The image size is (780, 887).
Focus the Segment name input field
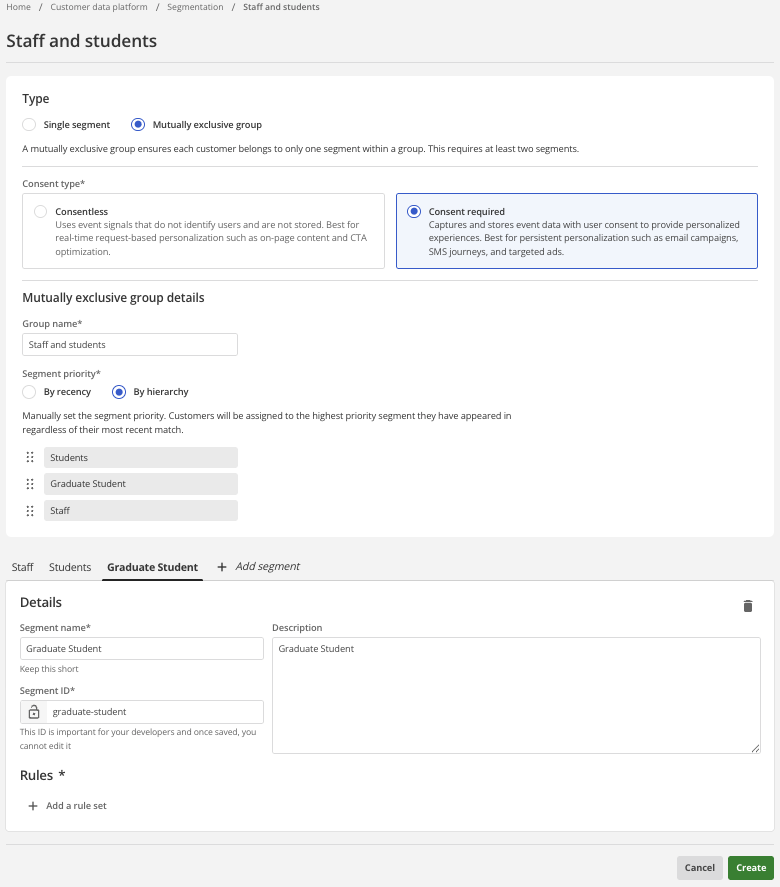[141, 648]
